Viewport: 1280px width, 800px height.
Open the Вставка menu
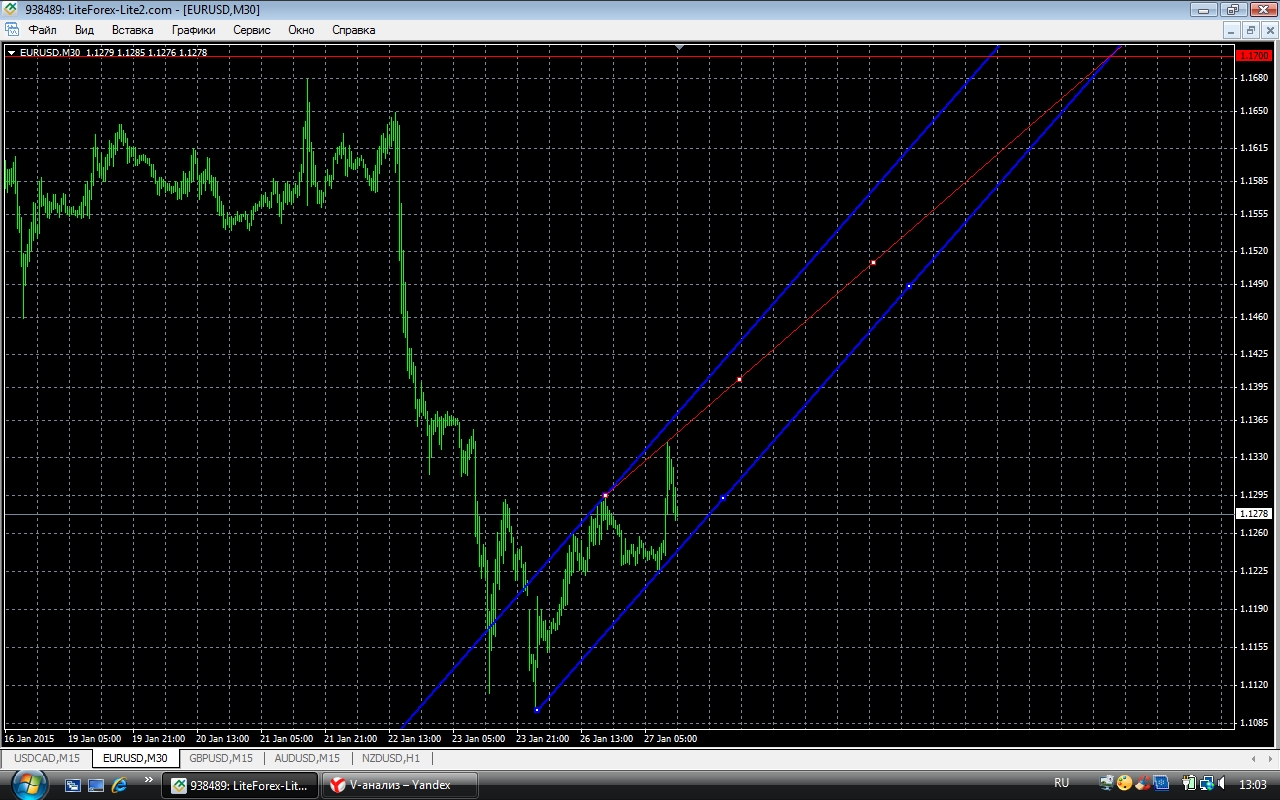tap(132, 30)
